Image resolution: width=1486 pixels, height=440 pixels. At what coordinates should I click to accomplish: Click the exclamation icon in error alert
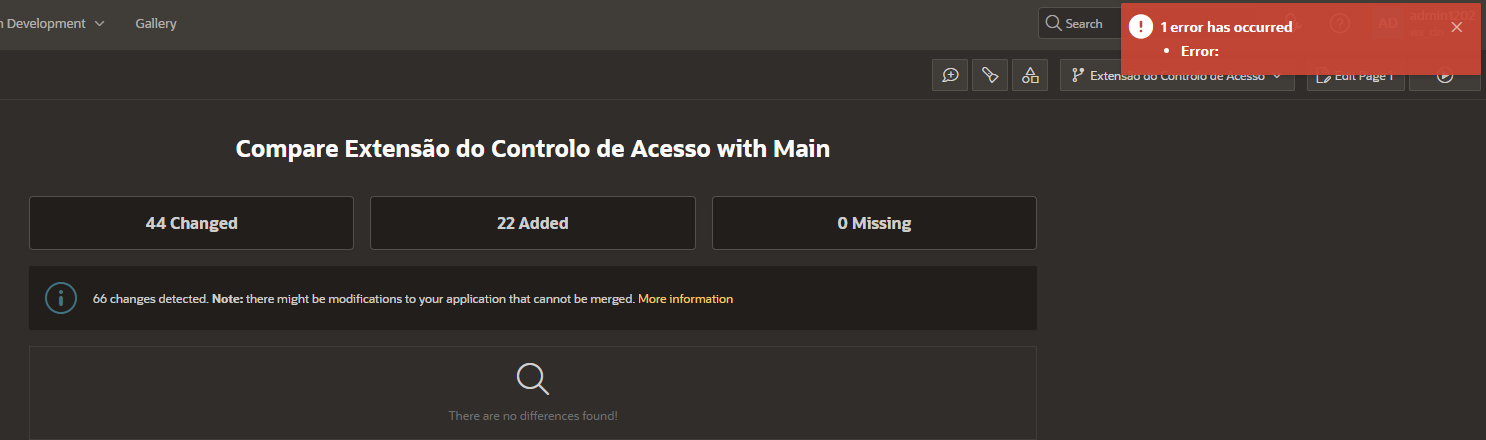point(1141,27)
